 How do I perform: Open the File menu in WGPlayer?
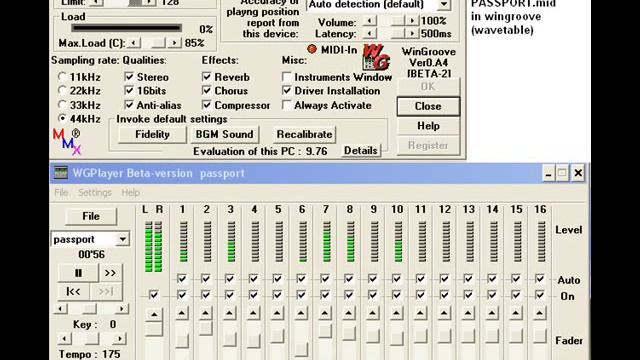click(x=61, y=192)
